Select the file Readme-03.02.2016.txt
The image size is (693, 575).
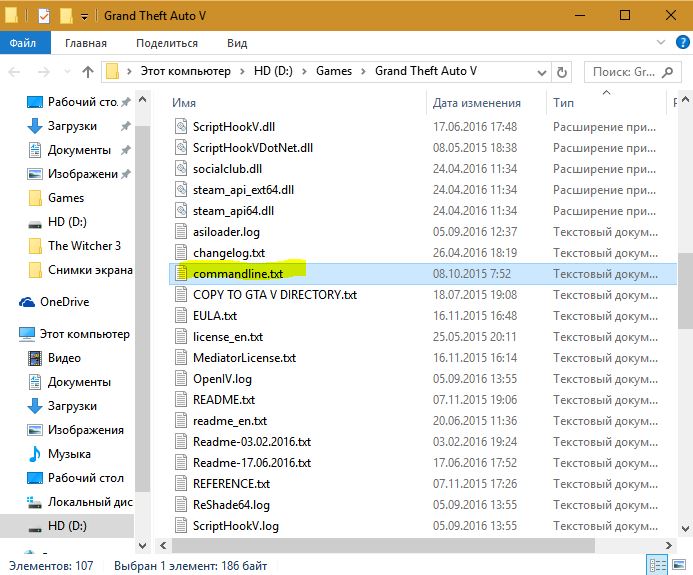pos(252,442)
